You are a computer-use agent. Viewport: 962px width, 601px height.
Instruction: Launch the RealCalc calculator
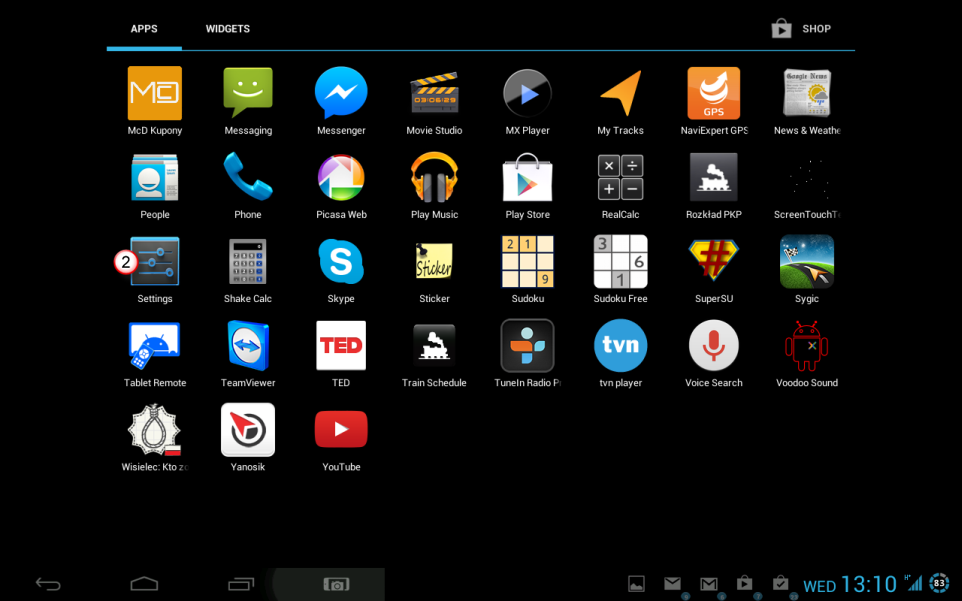(x=620, y=178)
